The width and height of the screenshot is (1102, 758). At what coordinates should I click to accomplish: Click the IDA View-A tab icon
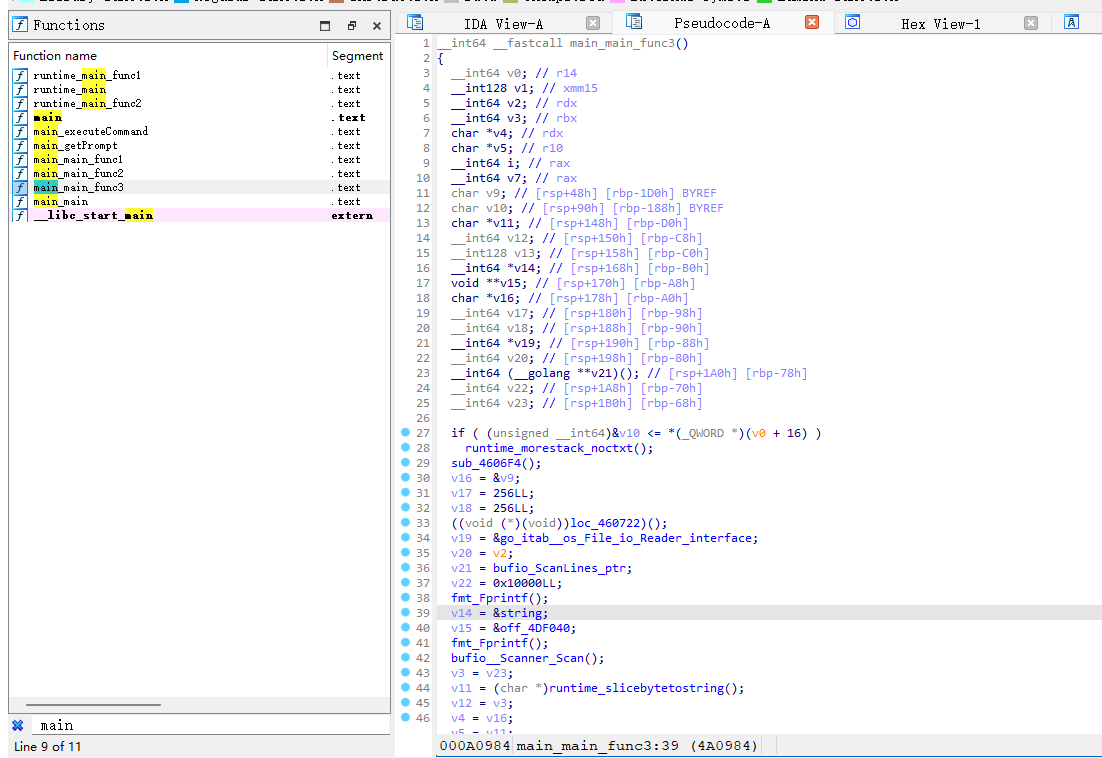coord(416,23)
